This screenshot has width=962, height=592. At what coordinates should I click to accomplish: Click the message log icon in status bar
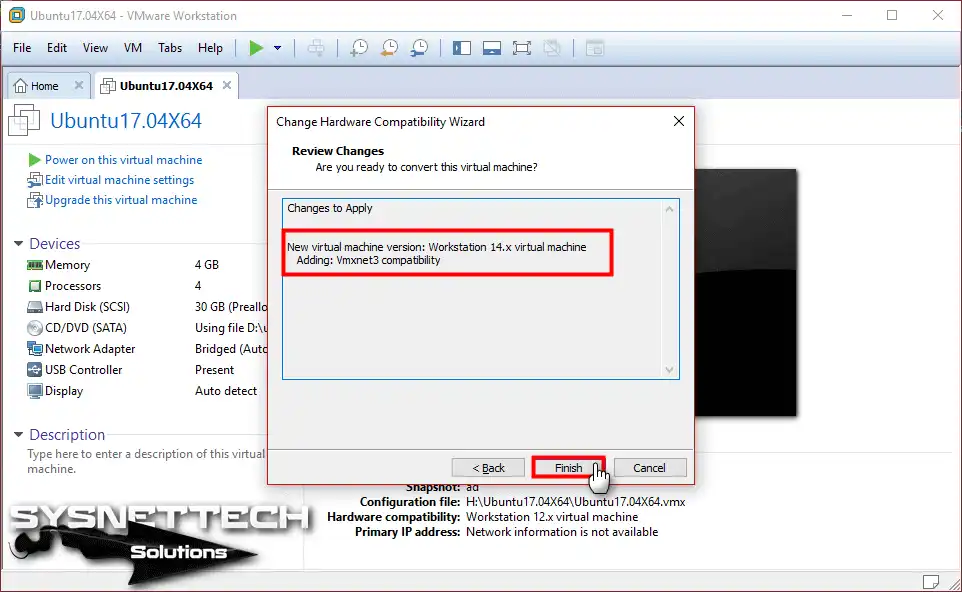(931, 581)
